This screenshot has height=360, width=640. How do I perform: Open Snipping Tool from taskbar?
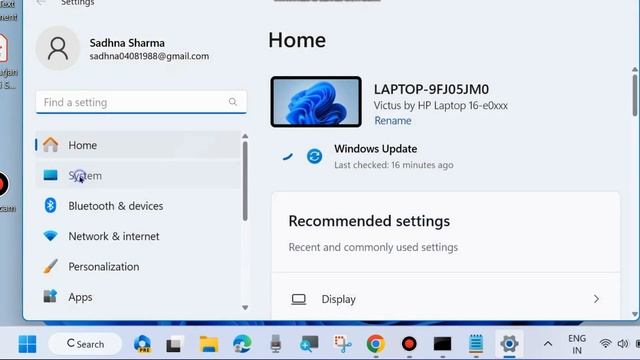(342, 344)
